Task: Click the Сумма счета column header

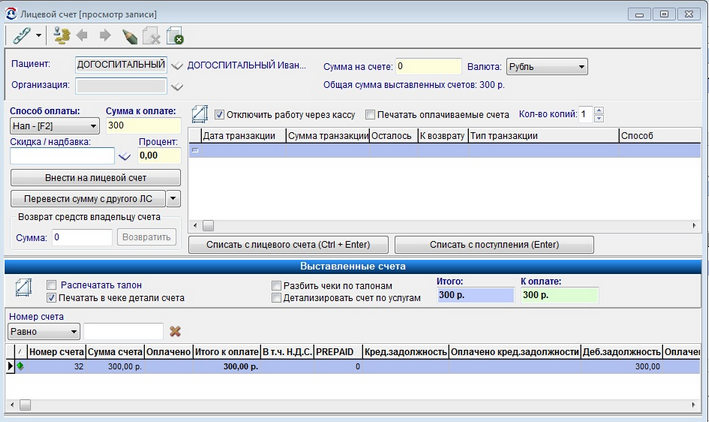Action: [115, 352]
